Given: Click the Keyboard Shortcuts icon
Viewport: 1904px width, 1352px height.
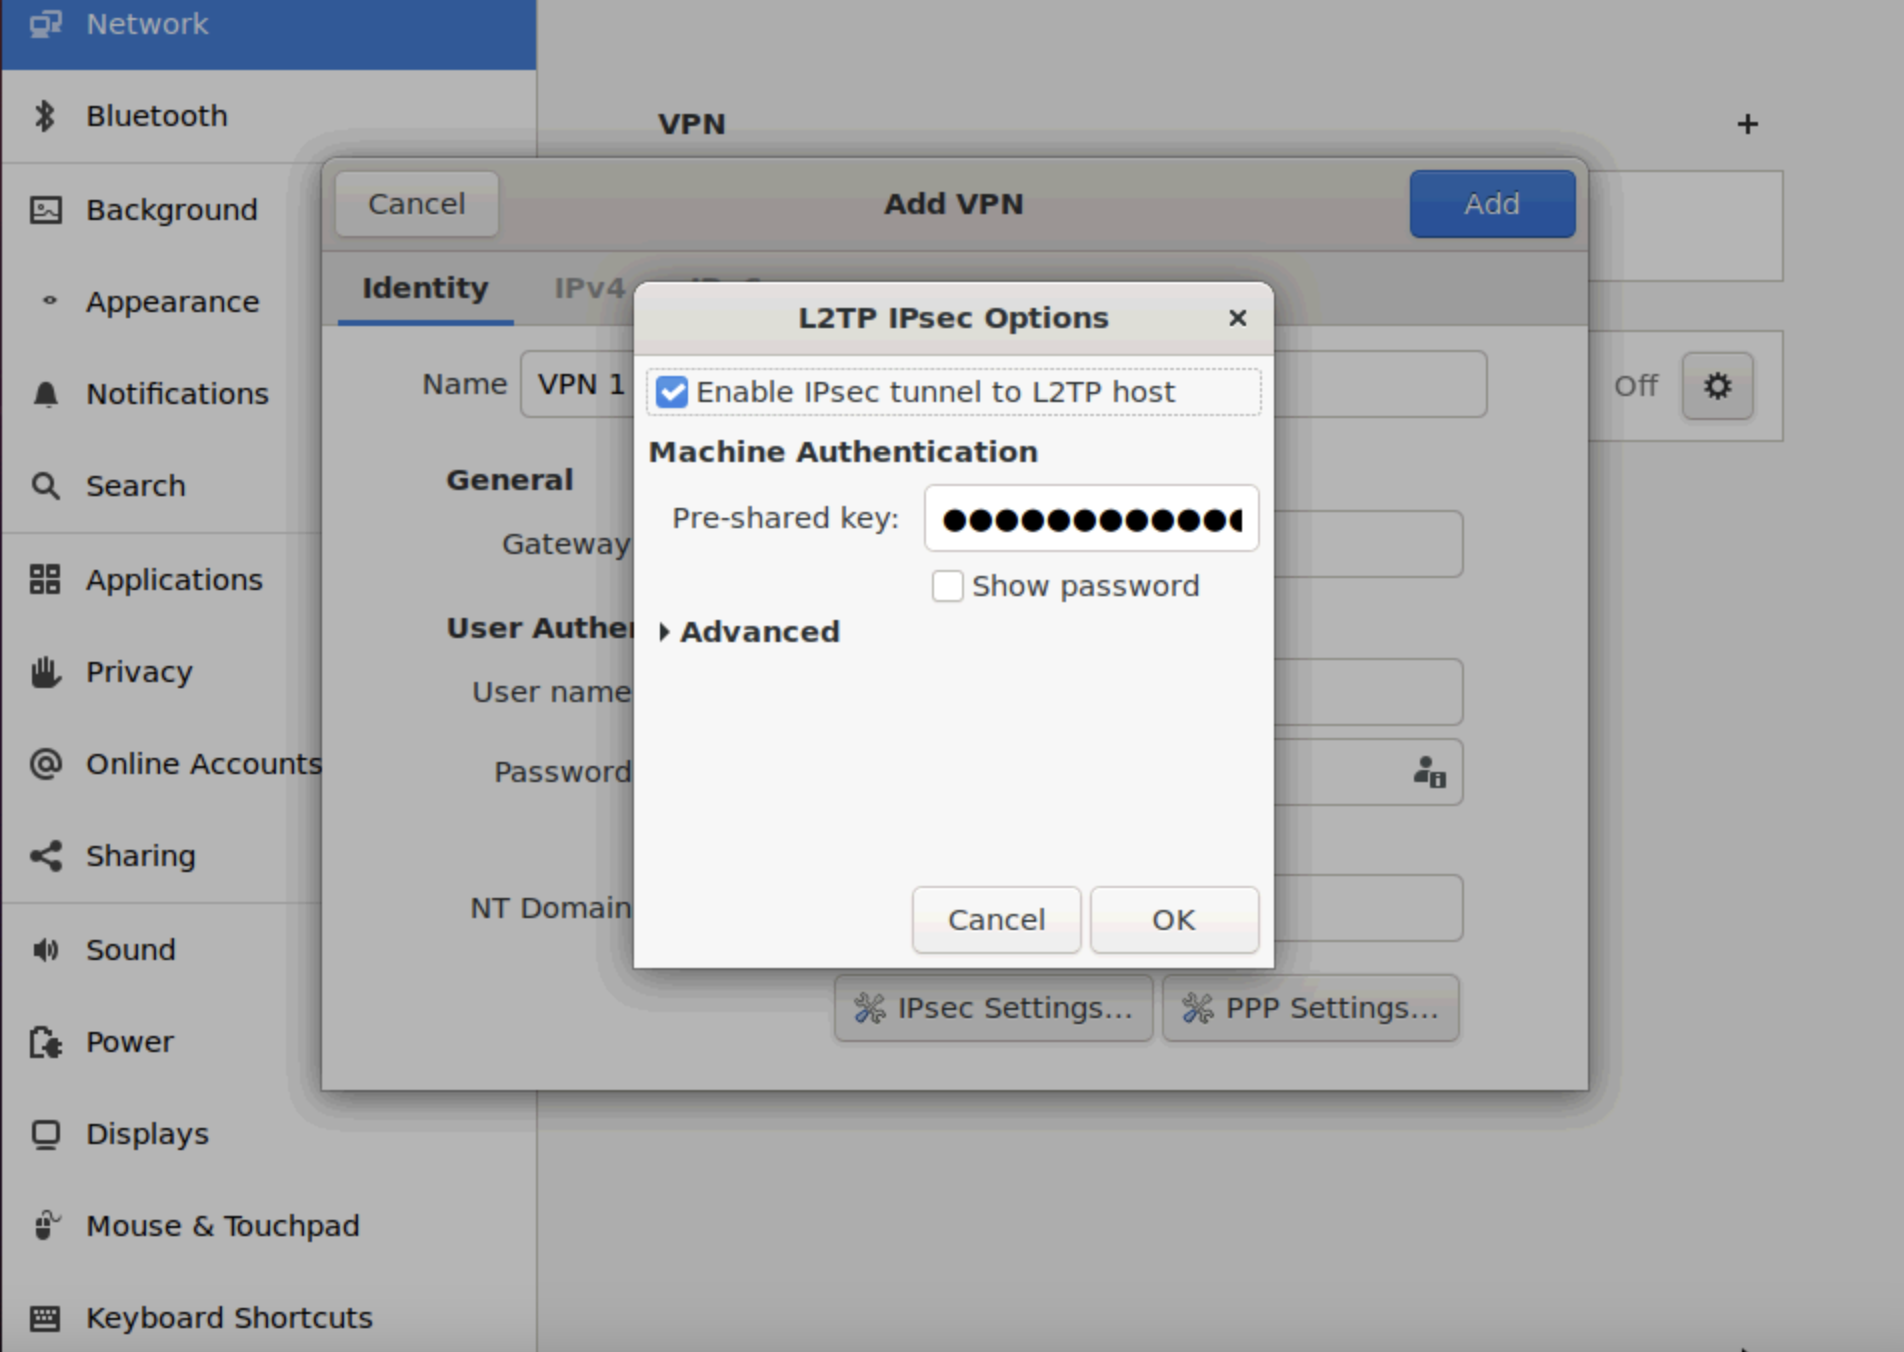Looking at the screenshot, I should 46,1318.
